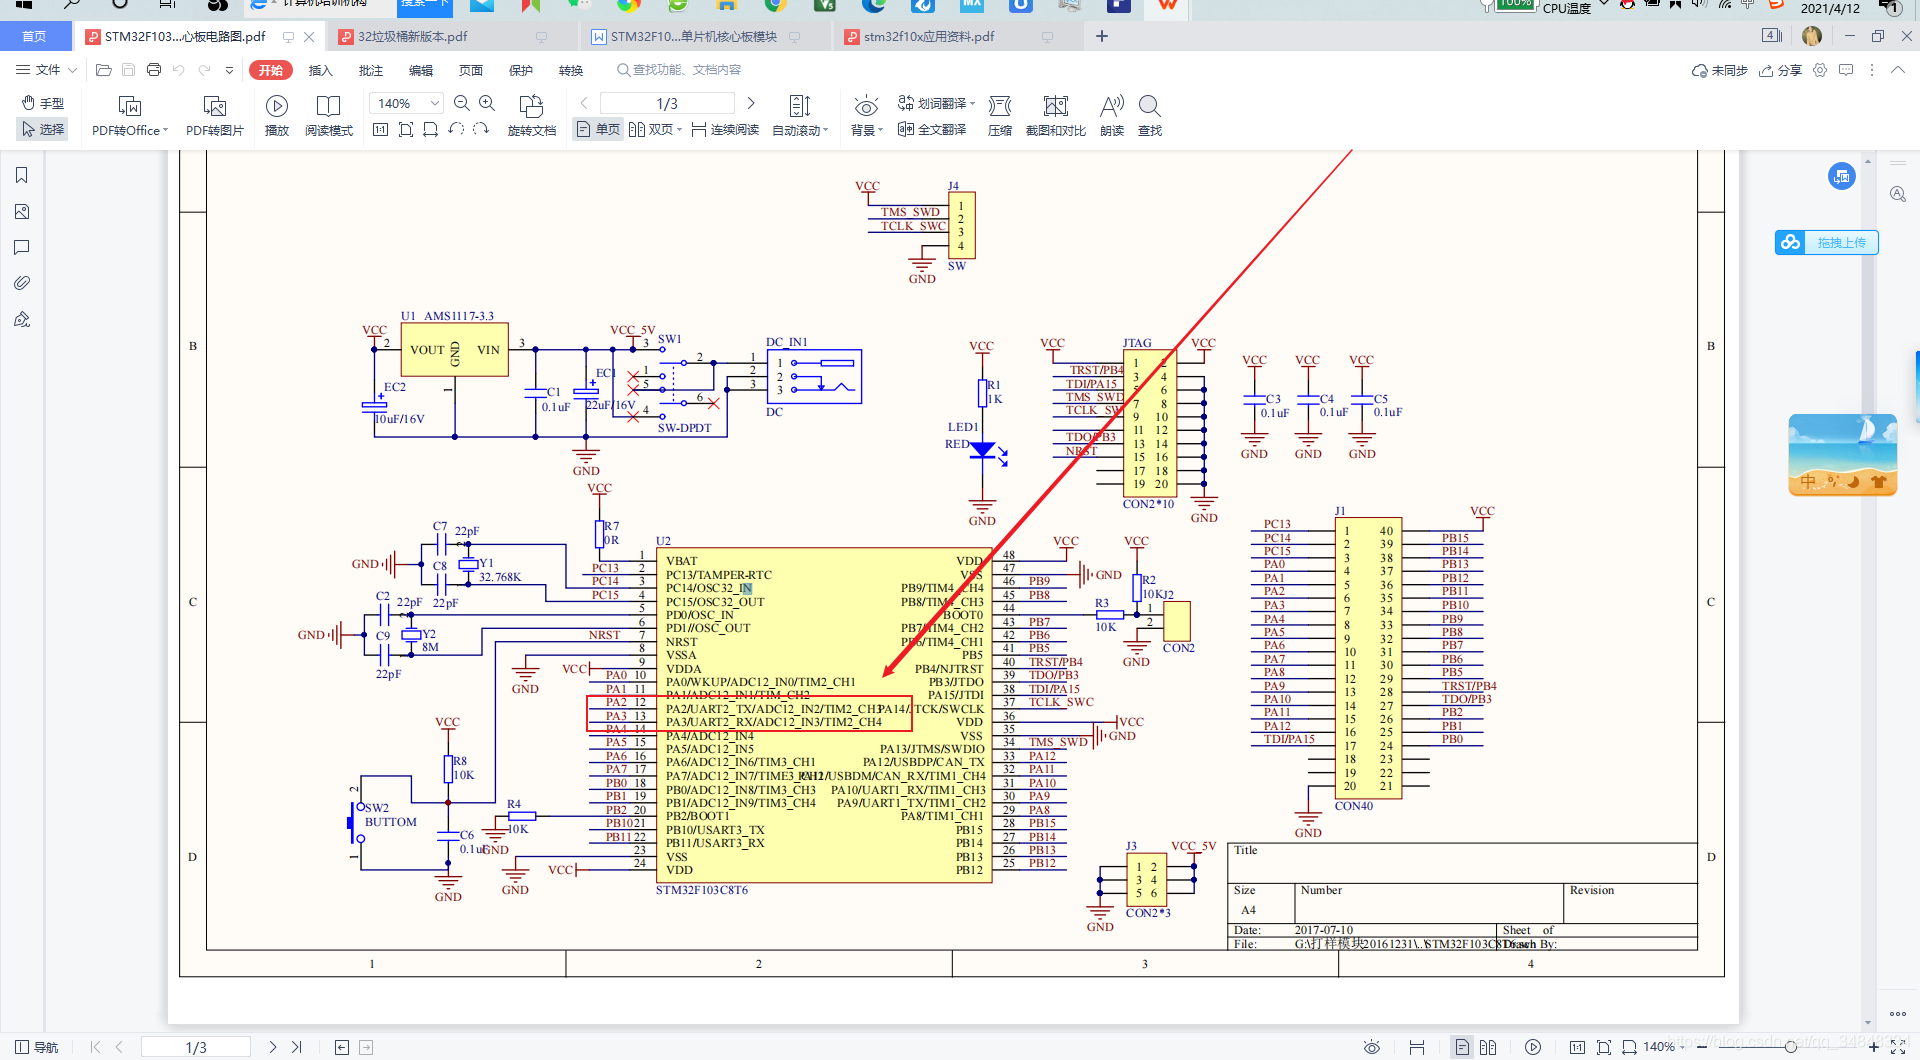The height and width of the screenshot is (1060, 1920).
Task: Activate the Select (选择) cursor tool
Action: pyautogui.click(x=43, y=129)
